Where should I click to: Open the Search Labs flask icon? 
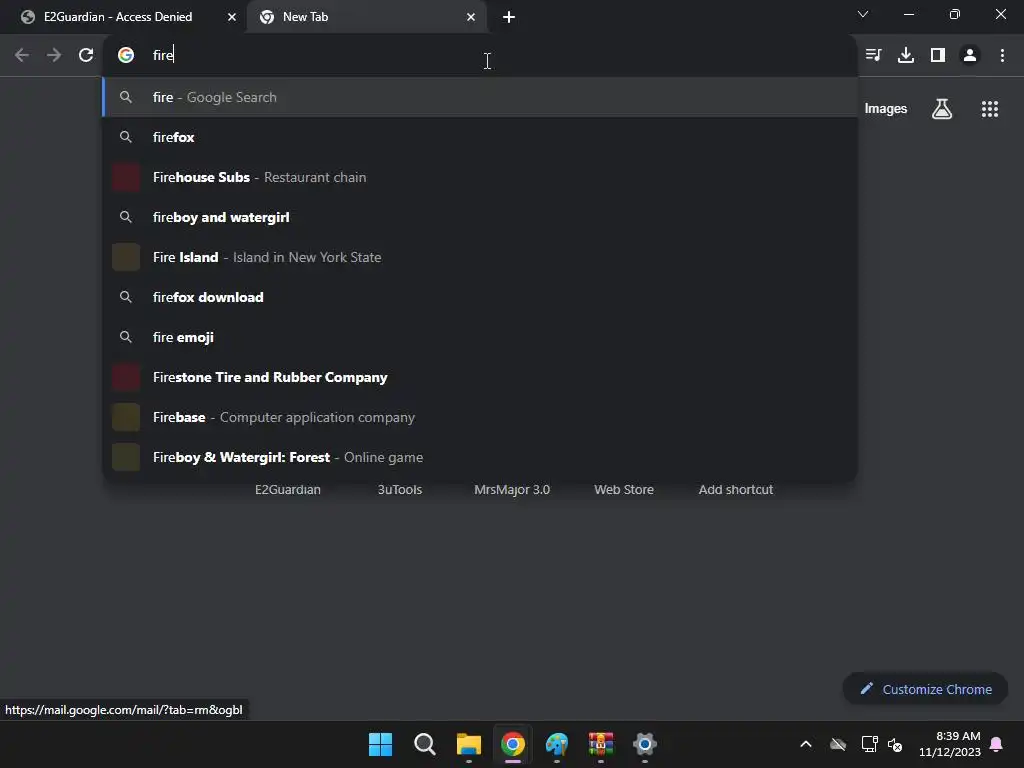942,108
